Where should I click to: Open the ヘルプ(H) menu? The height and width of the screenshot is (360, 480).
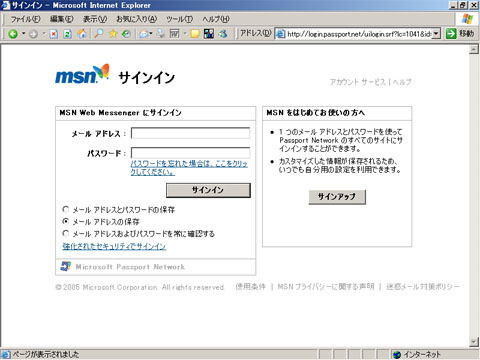(216, 19)
